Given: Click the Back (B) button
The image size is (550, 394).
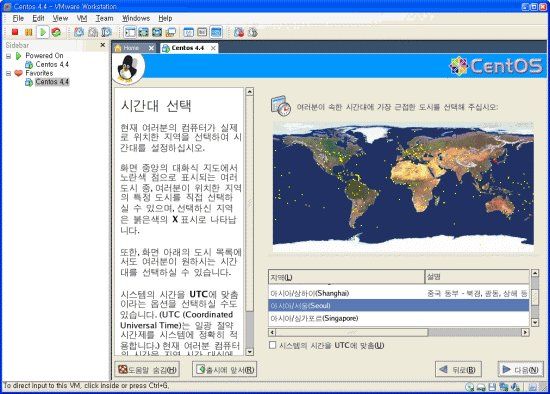Looking at the screenshot, I should [x=458, y=369].
